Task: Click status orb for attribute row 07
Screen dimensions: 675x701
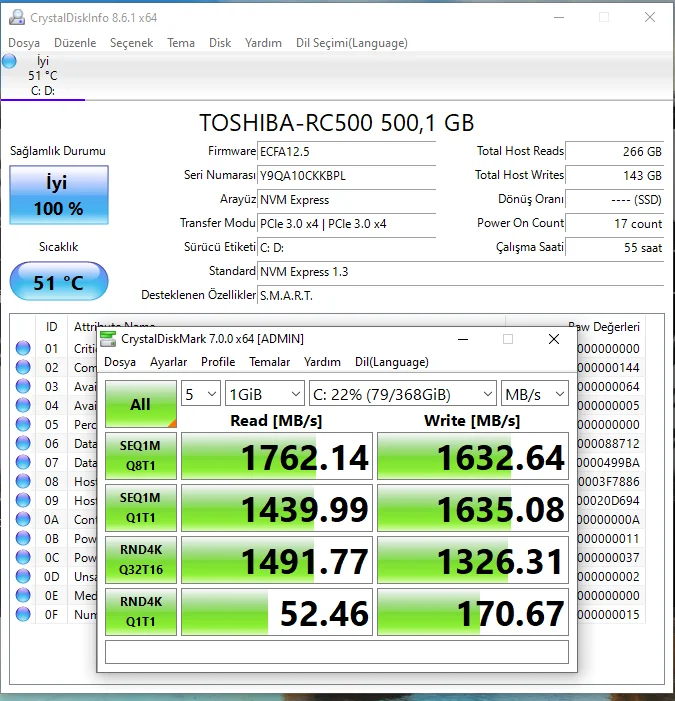Action: point(23,462)
